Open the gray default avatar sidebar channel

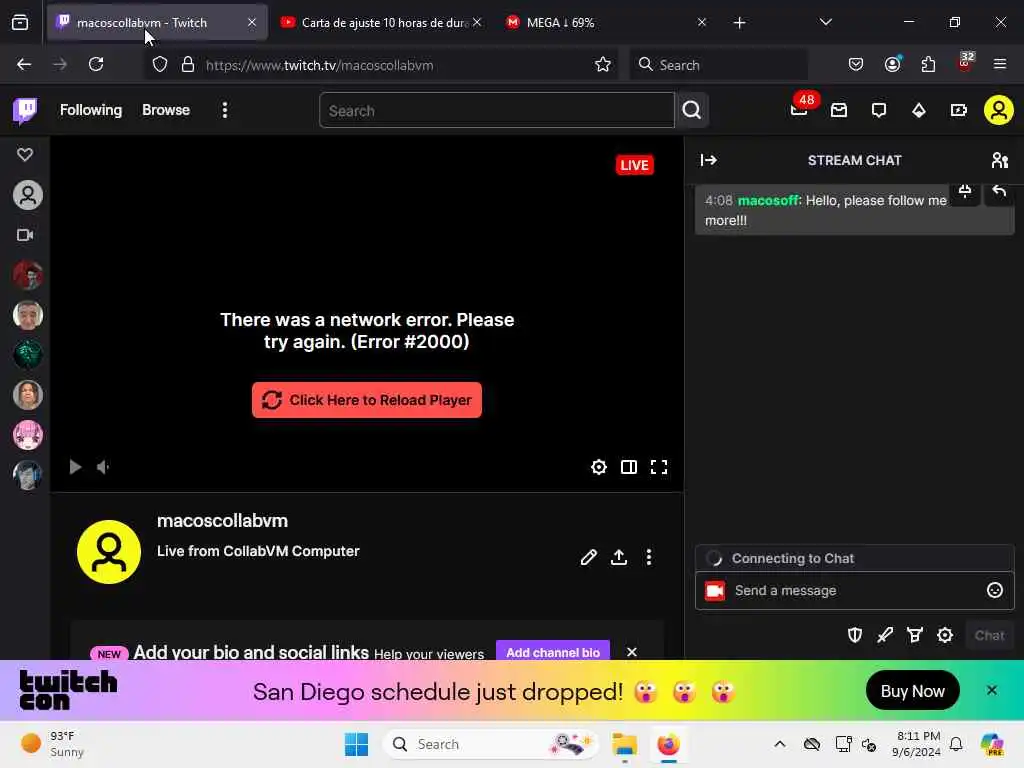27,195
